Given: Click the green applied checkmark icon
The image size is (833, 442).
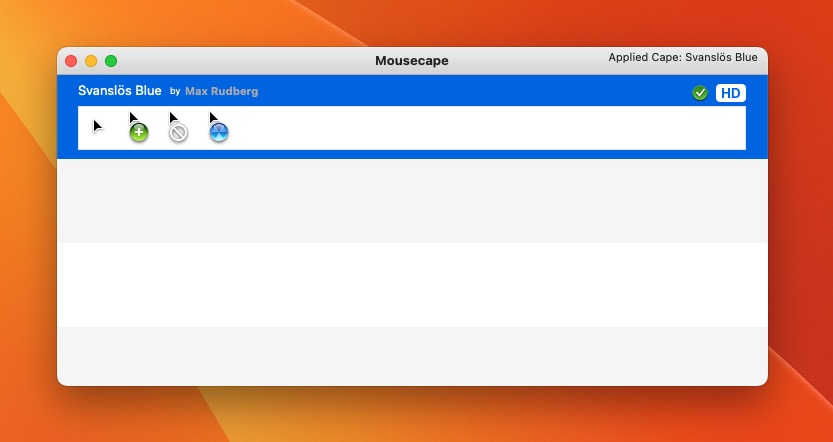Looking at the screenshot, I should pos(700,93).
